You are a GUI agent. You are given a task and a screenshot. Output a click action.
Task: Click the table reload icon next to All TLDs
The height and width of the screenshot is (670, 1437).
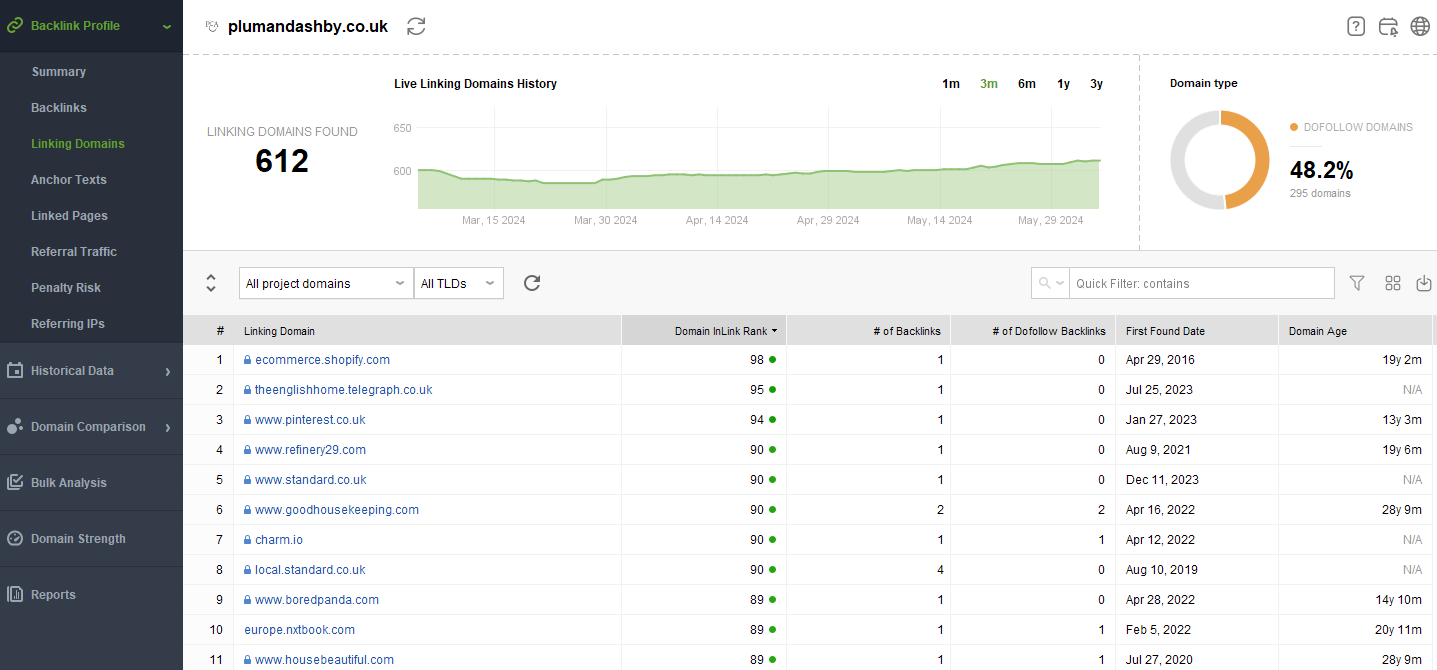[532, 283]
